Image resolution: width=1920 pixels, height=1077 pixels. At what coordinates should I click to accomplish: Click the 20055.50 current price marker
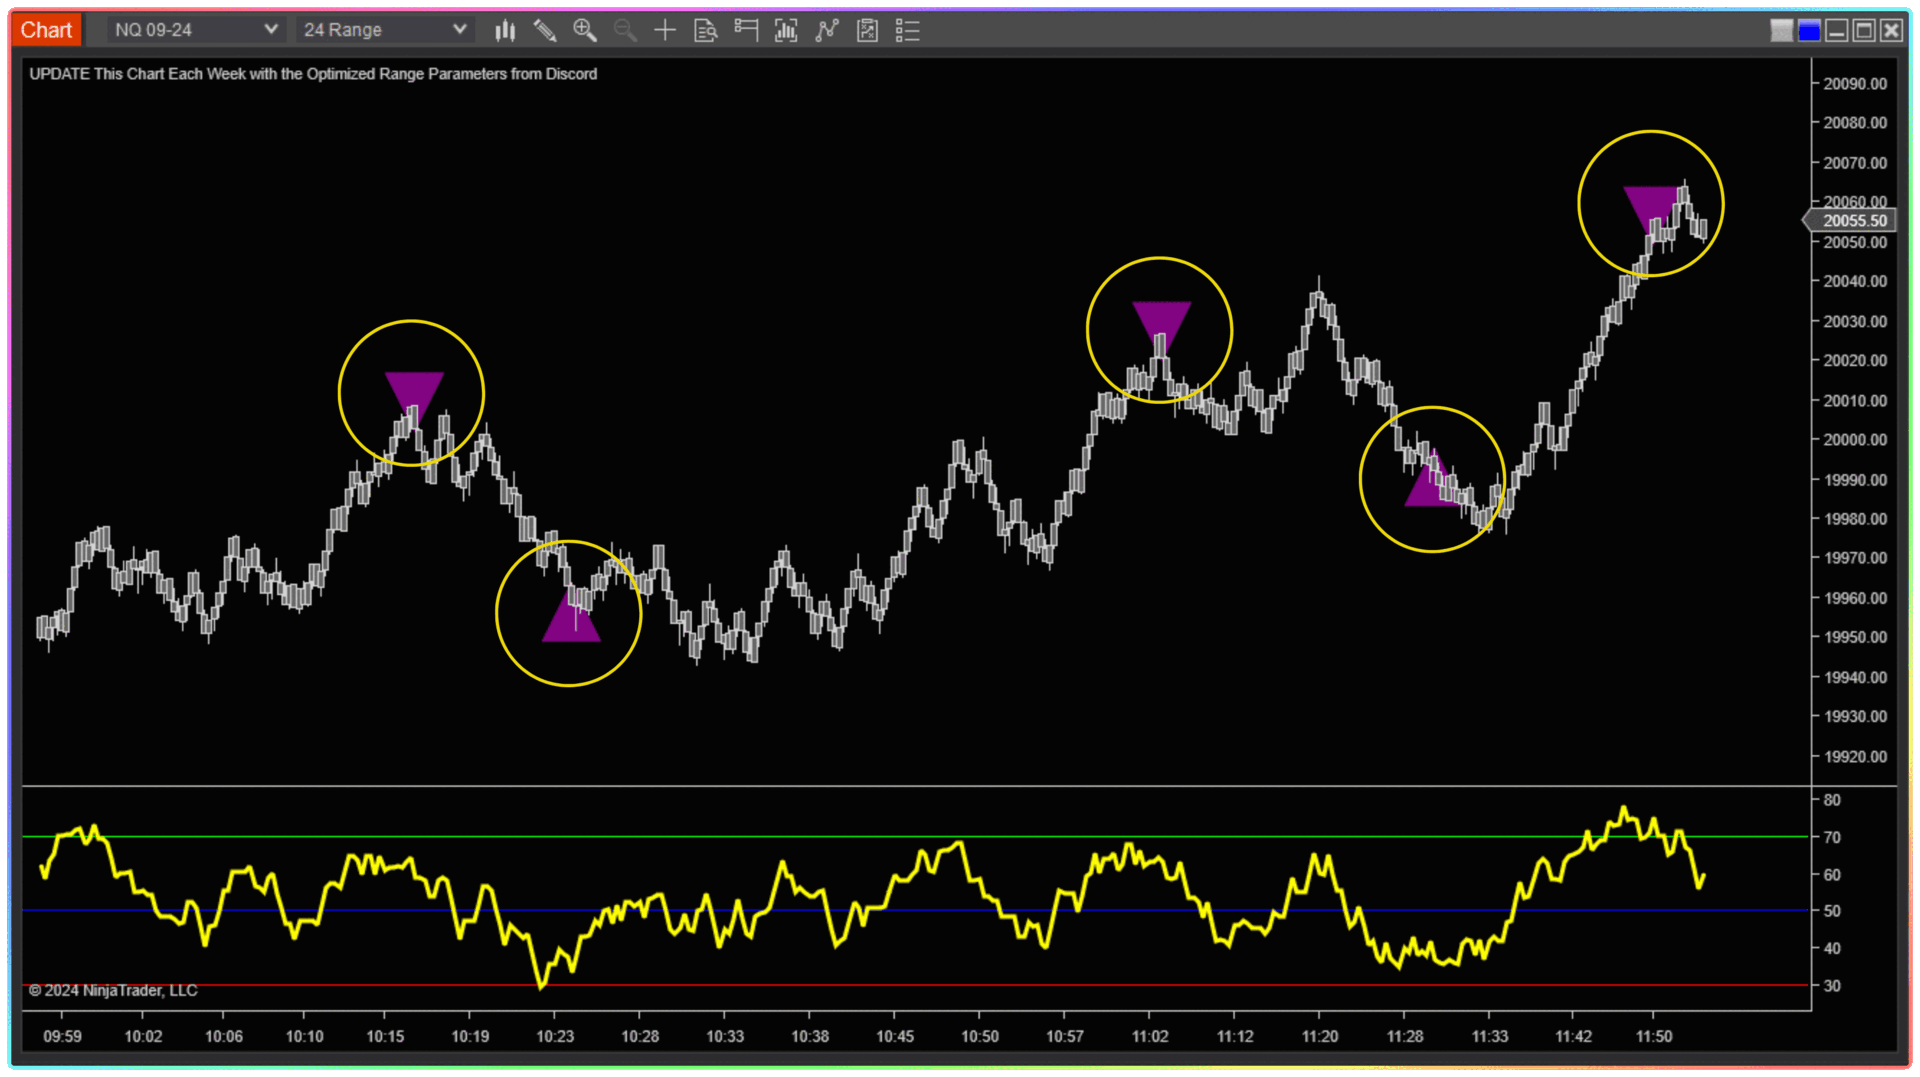click(x=1854, y=221)
